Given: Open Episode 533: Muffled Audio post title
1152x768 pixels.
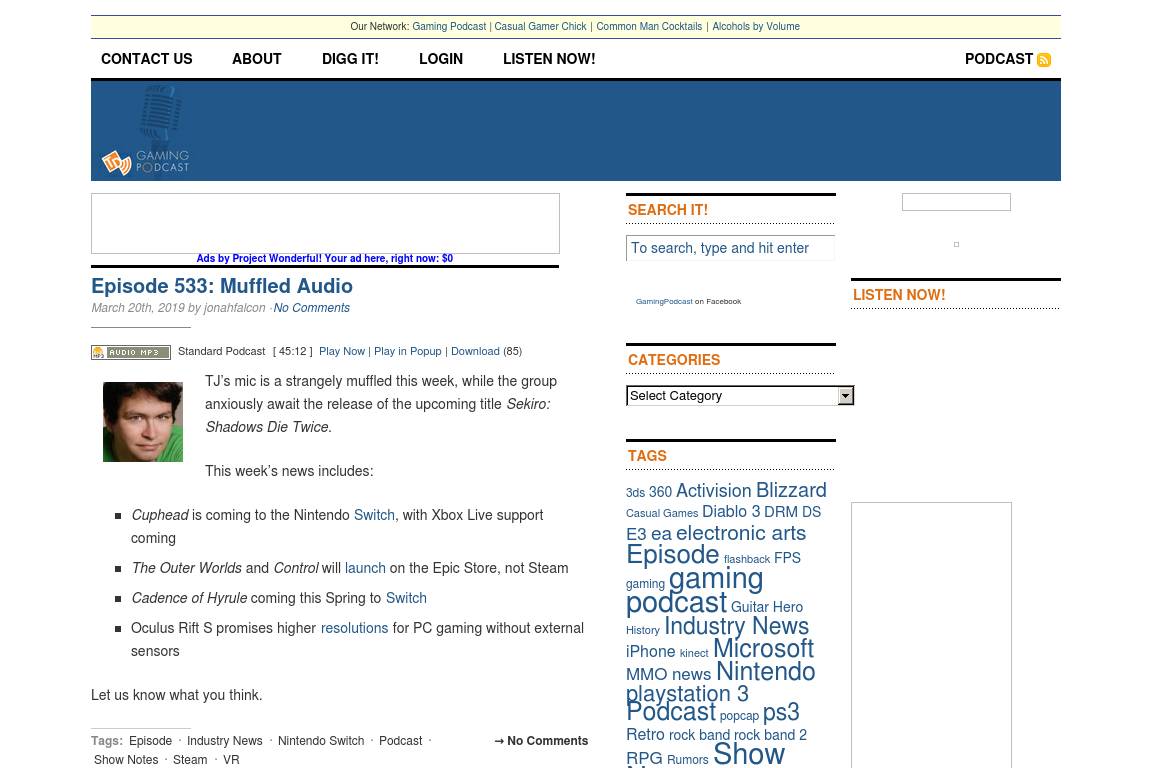Looking at the screenshot, I should point(222,286).
